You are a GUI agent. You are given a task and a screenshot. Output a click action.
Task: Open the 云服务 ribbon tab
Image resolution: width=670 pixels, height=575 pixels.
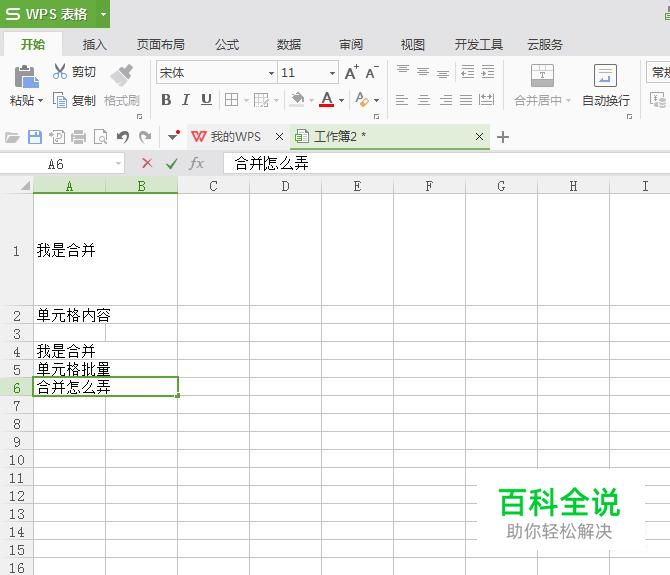pos(545,44)
